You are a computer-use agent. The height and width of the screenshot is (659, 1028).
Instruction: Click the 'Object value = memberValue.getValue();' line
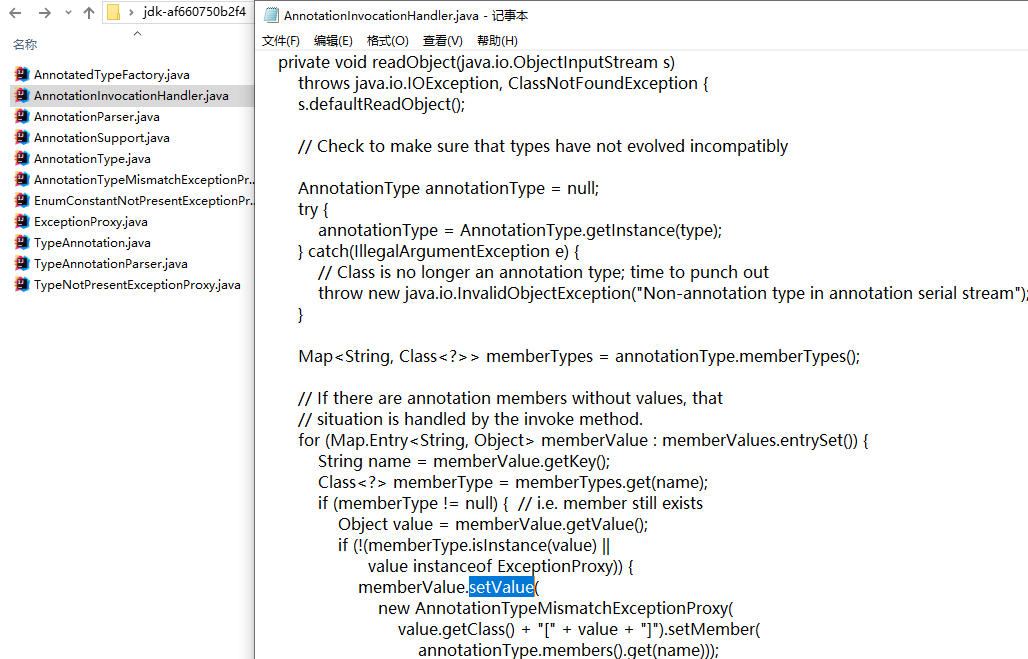click(x=493, y=524)
